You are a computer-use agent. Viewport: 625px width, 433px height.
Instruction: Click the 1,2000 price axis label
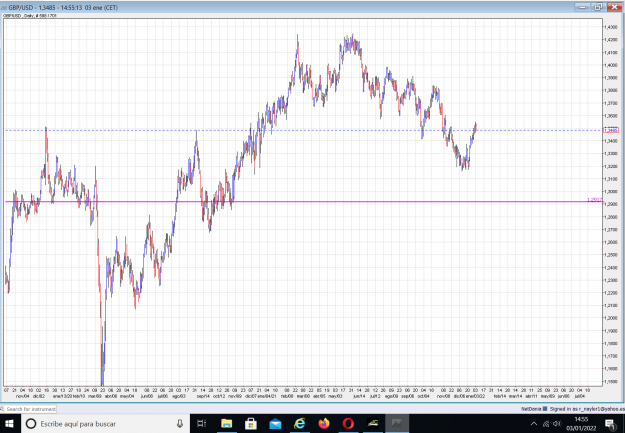(x=611, y=318)
